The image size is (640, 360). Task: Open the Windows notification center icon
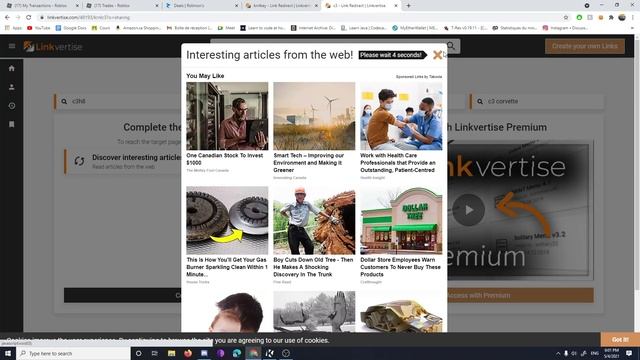629,353
